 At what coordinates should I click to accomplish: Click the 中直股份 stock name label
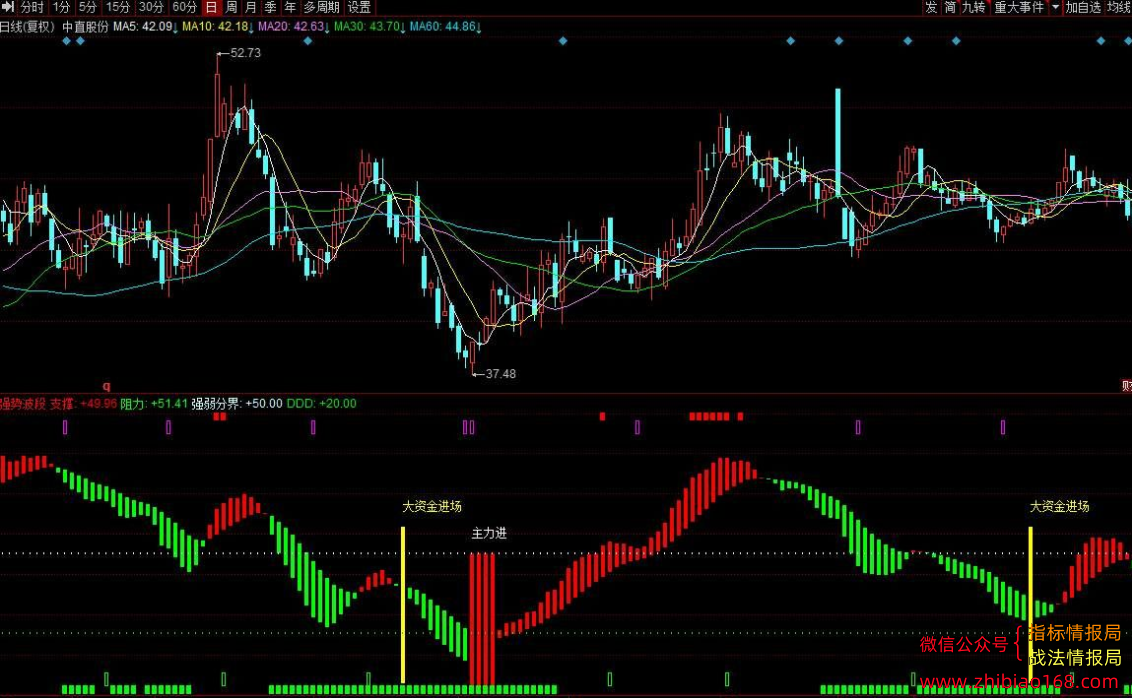pyautogui.click(x=85, y=27)
